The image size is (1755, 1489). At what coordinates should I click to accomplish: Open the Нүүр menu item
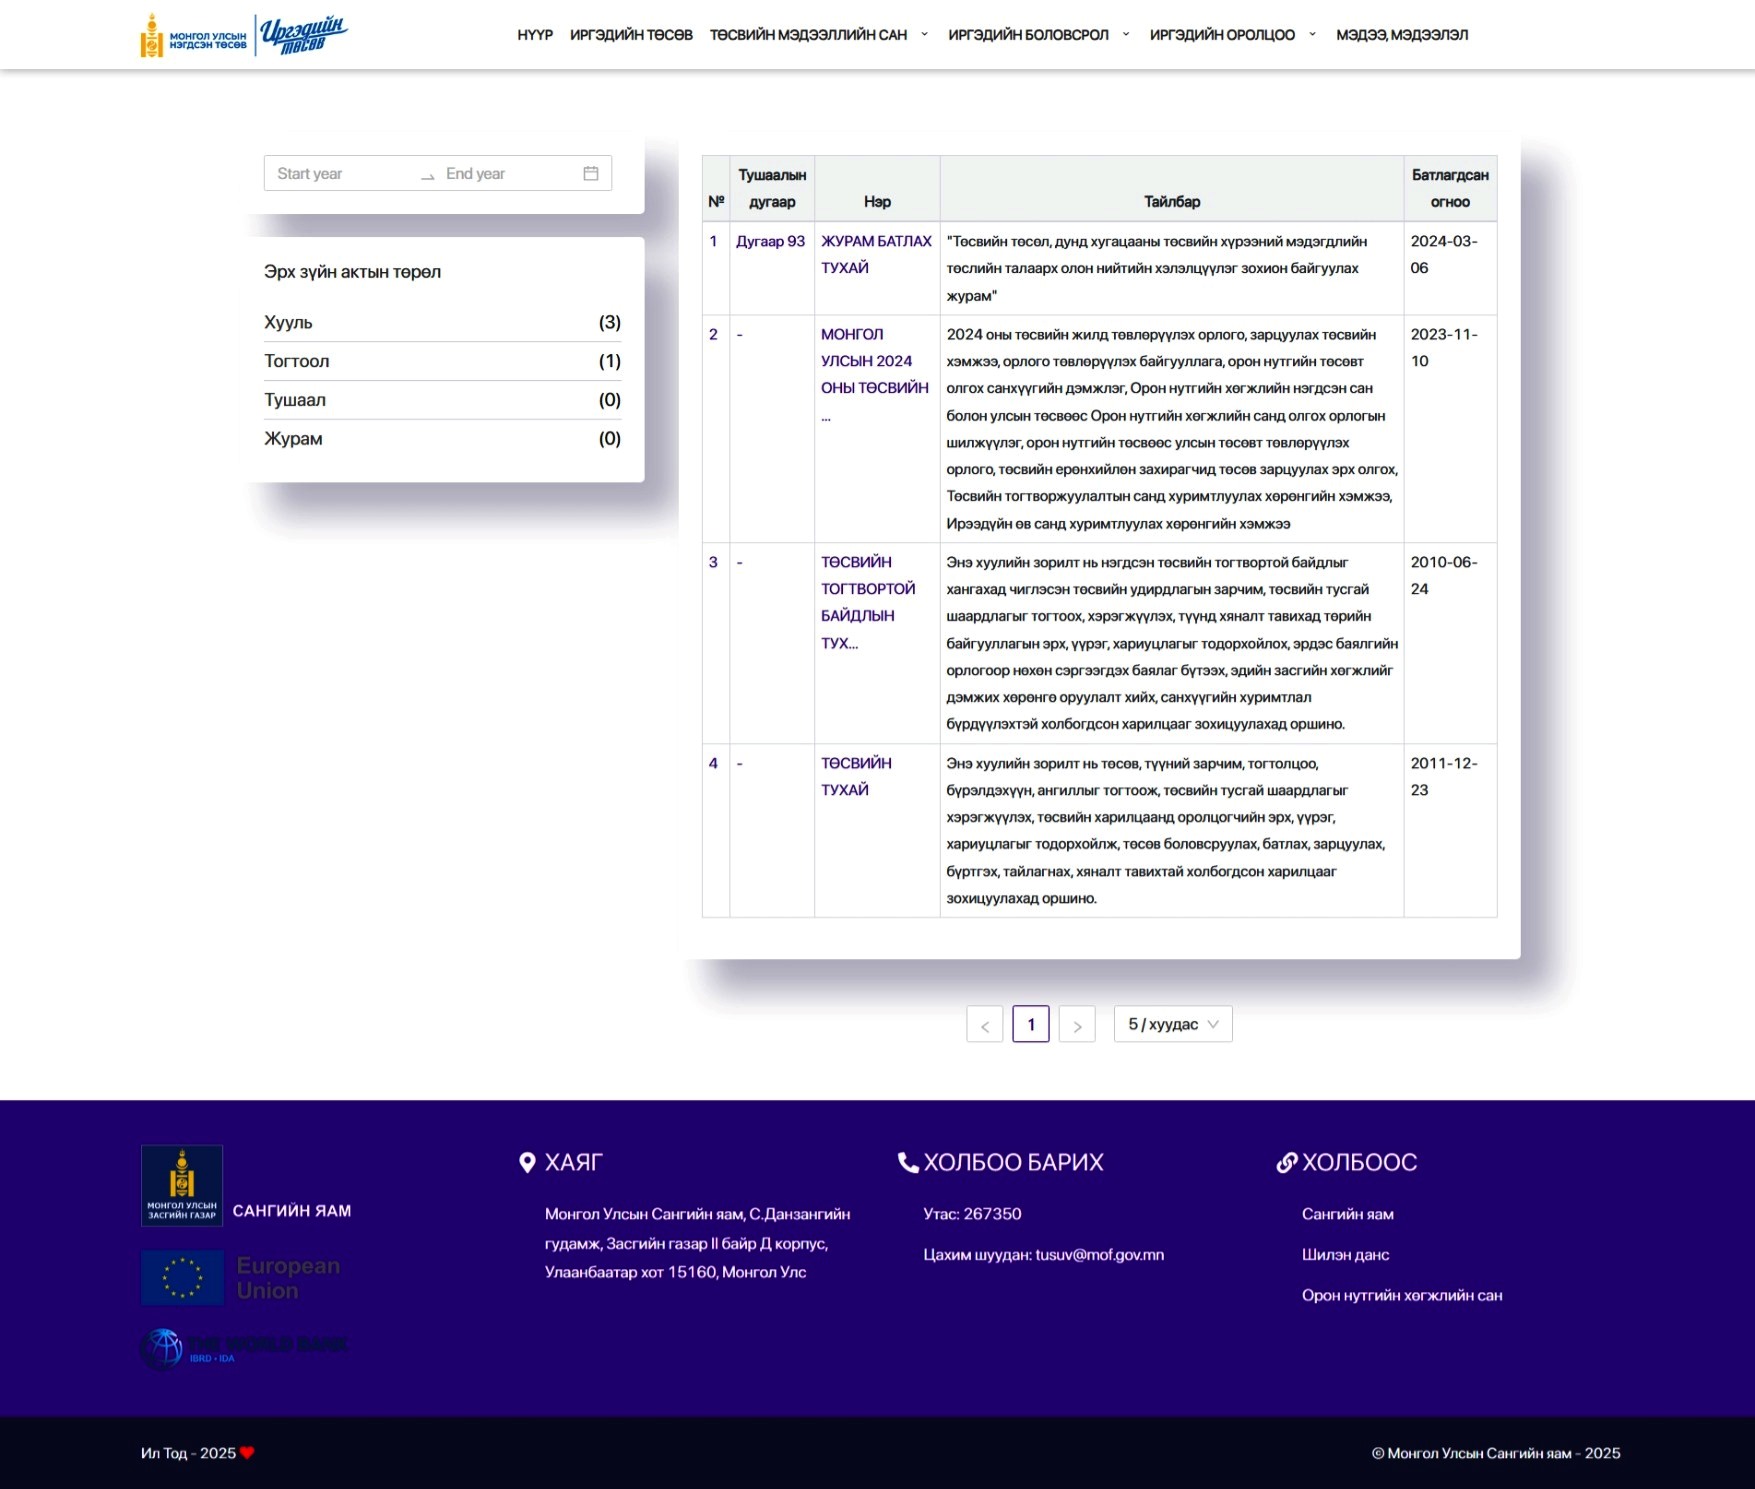[x=535, y=35]
